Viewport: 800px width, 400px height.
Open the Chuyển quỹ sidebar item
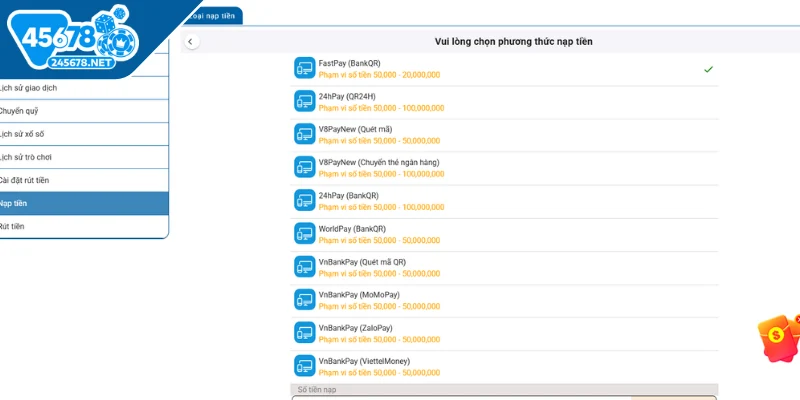pos(84,111)
